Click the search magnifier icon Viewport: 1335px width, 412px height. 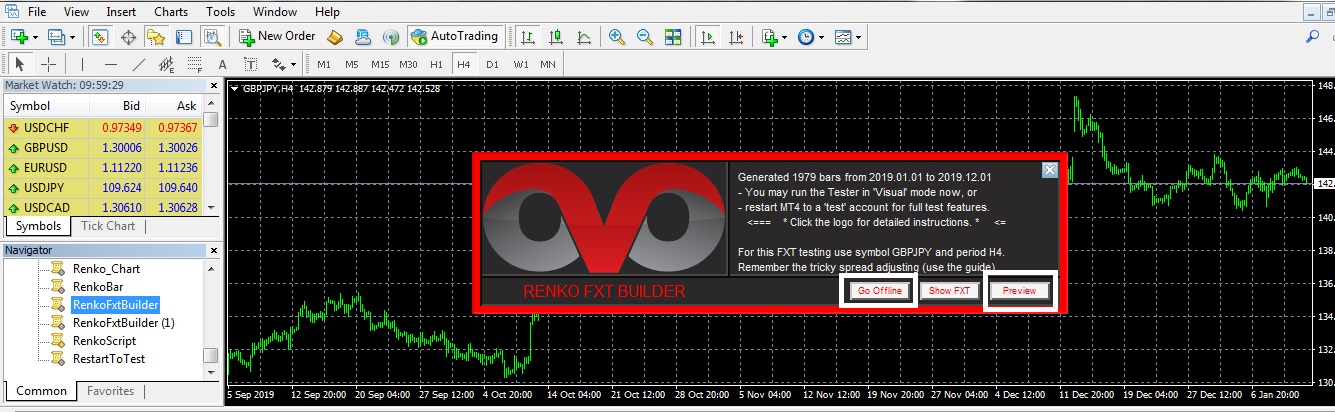pos(1312,37)
